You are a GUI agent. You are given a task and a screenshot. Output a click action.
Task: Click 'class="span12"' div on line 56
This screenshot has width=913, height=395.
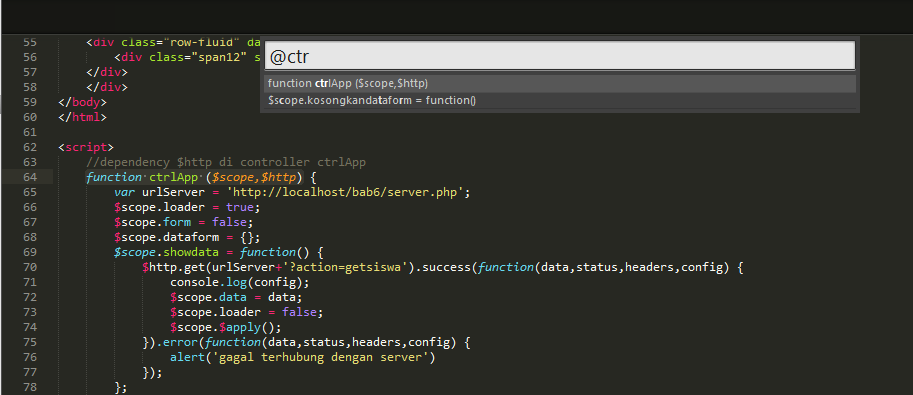(198, 57)
